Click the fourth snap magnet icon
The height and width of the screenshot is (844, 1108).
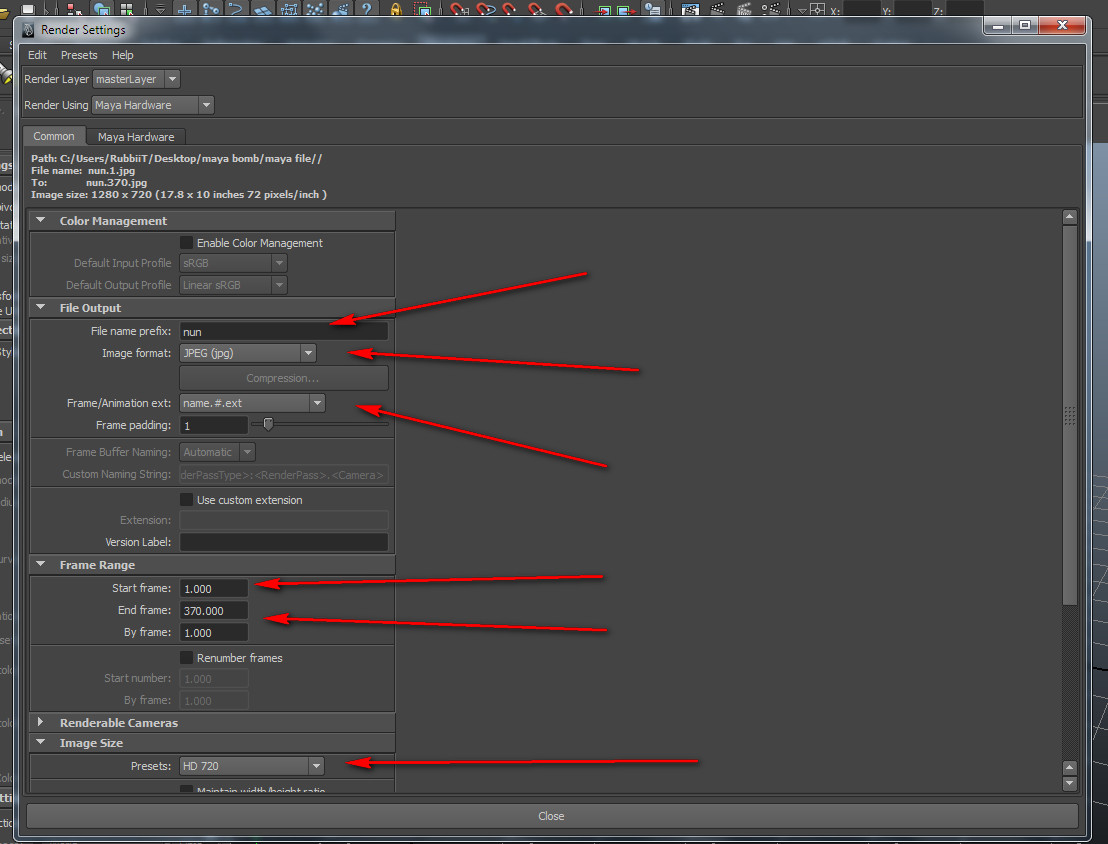click(x=537, y=8)
